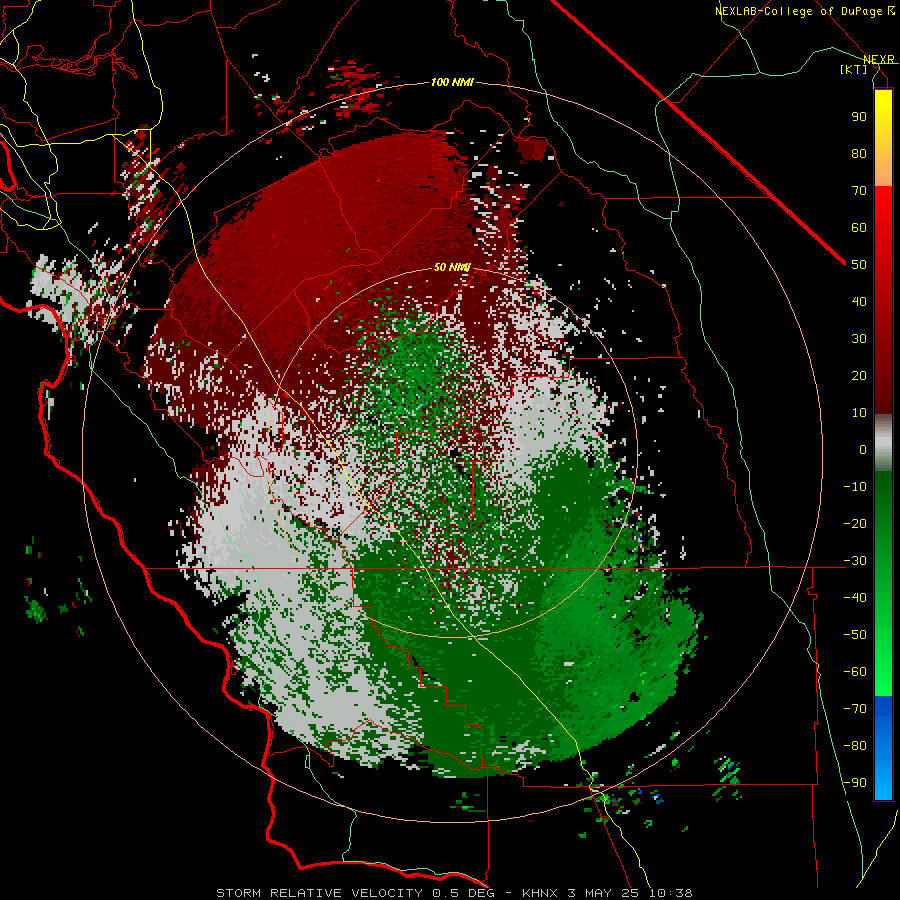This screenshot has width=900, height=900.
Task: Click the 70 value on the velocity scale
Action: pos(859,191)
